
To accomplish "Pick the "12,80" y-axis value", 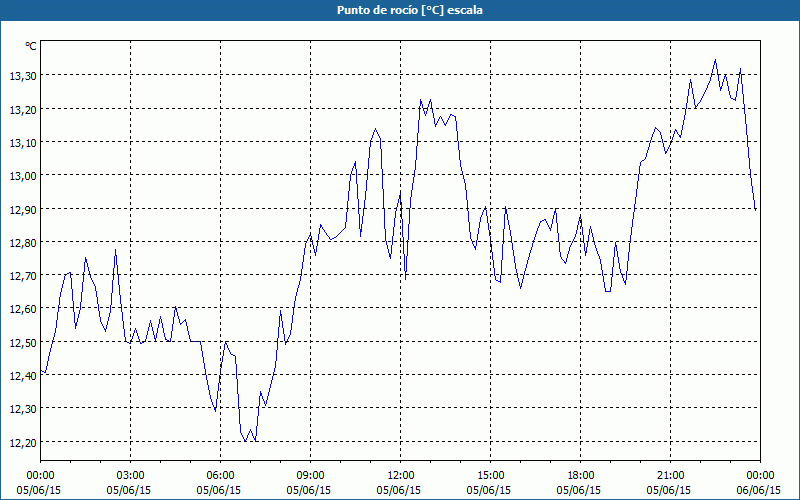I will click(x=23, y=243).
